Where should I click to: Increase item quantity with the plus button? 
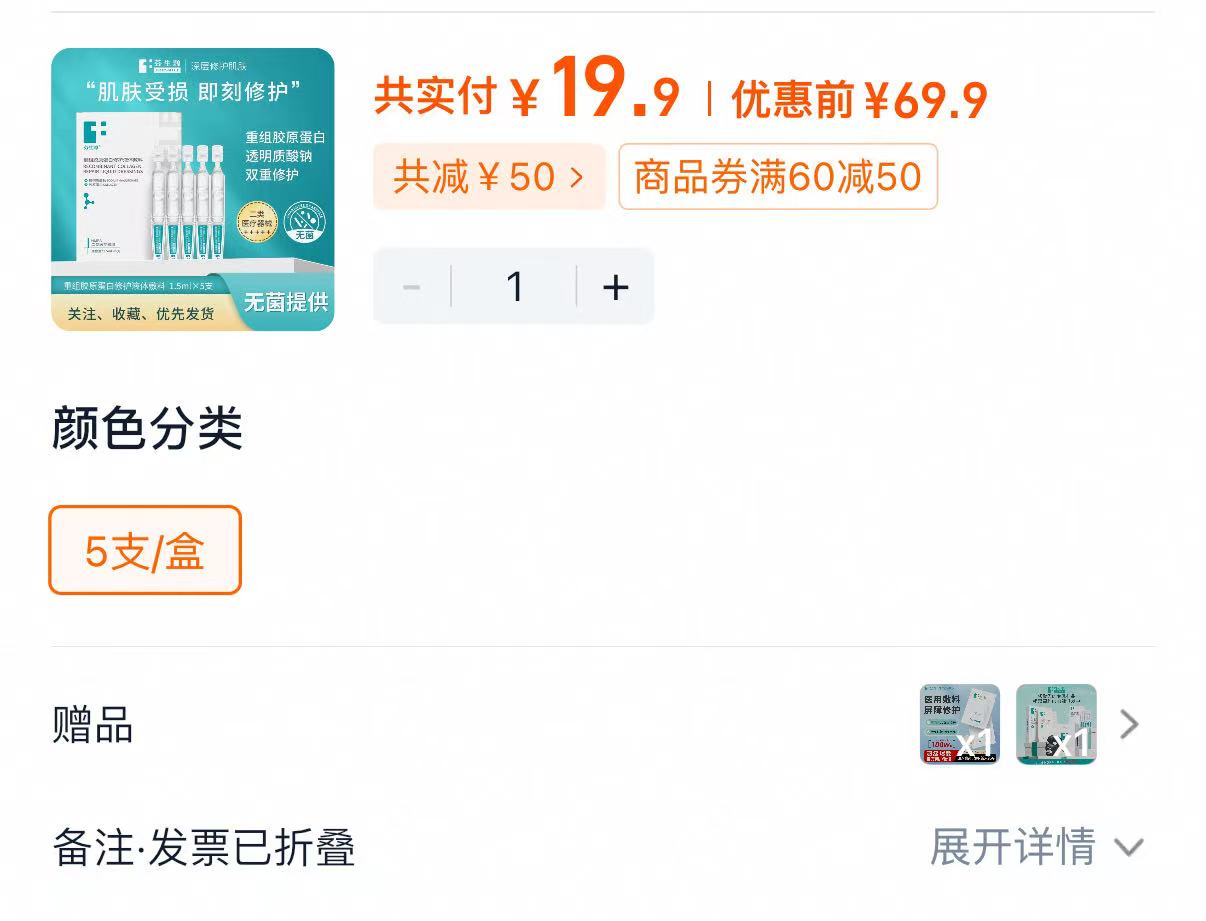point(616,286)
